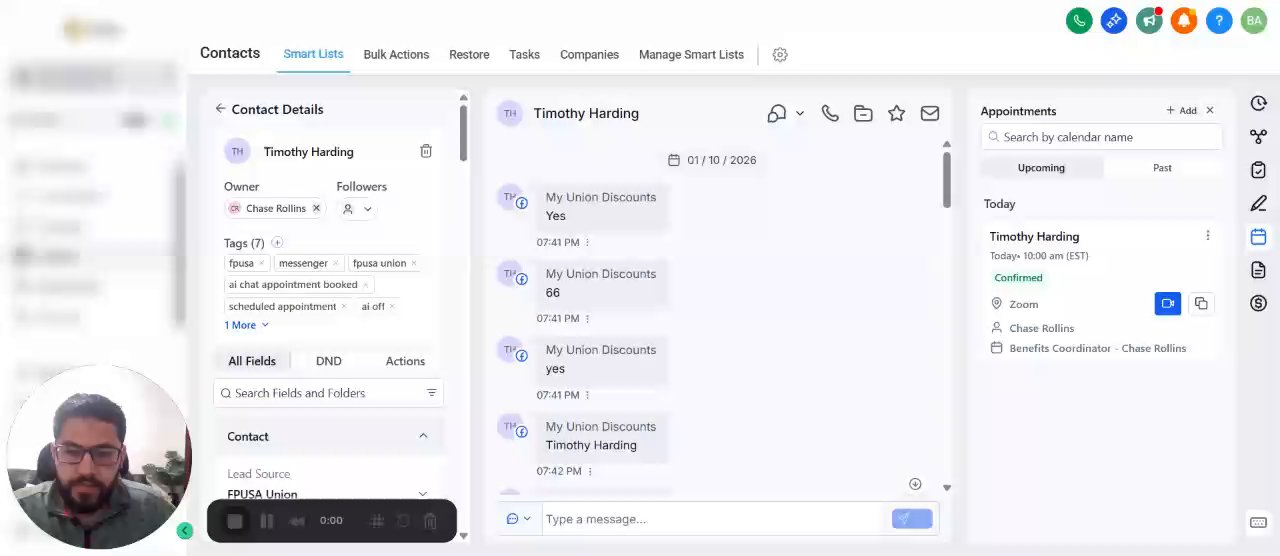Click Search by calendar name field
1280x556 pixels.
pos(1102,137)
